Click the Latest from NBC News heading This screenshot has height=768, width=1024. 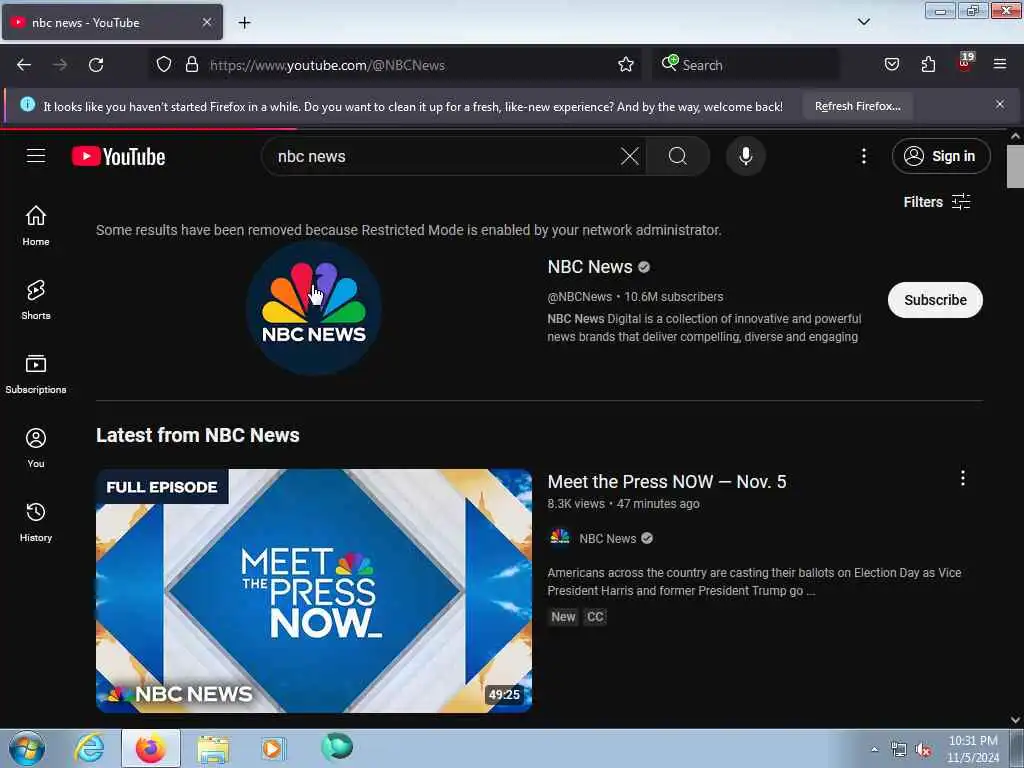coord(198,435)
